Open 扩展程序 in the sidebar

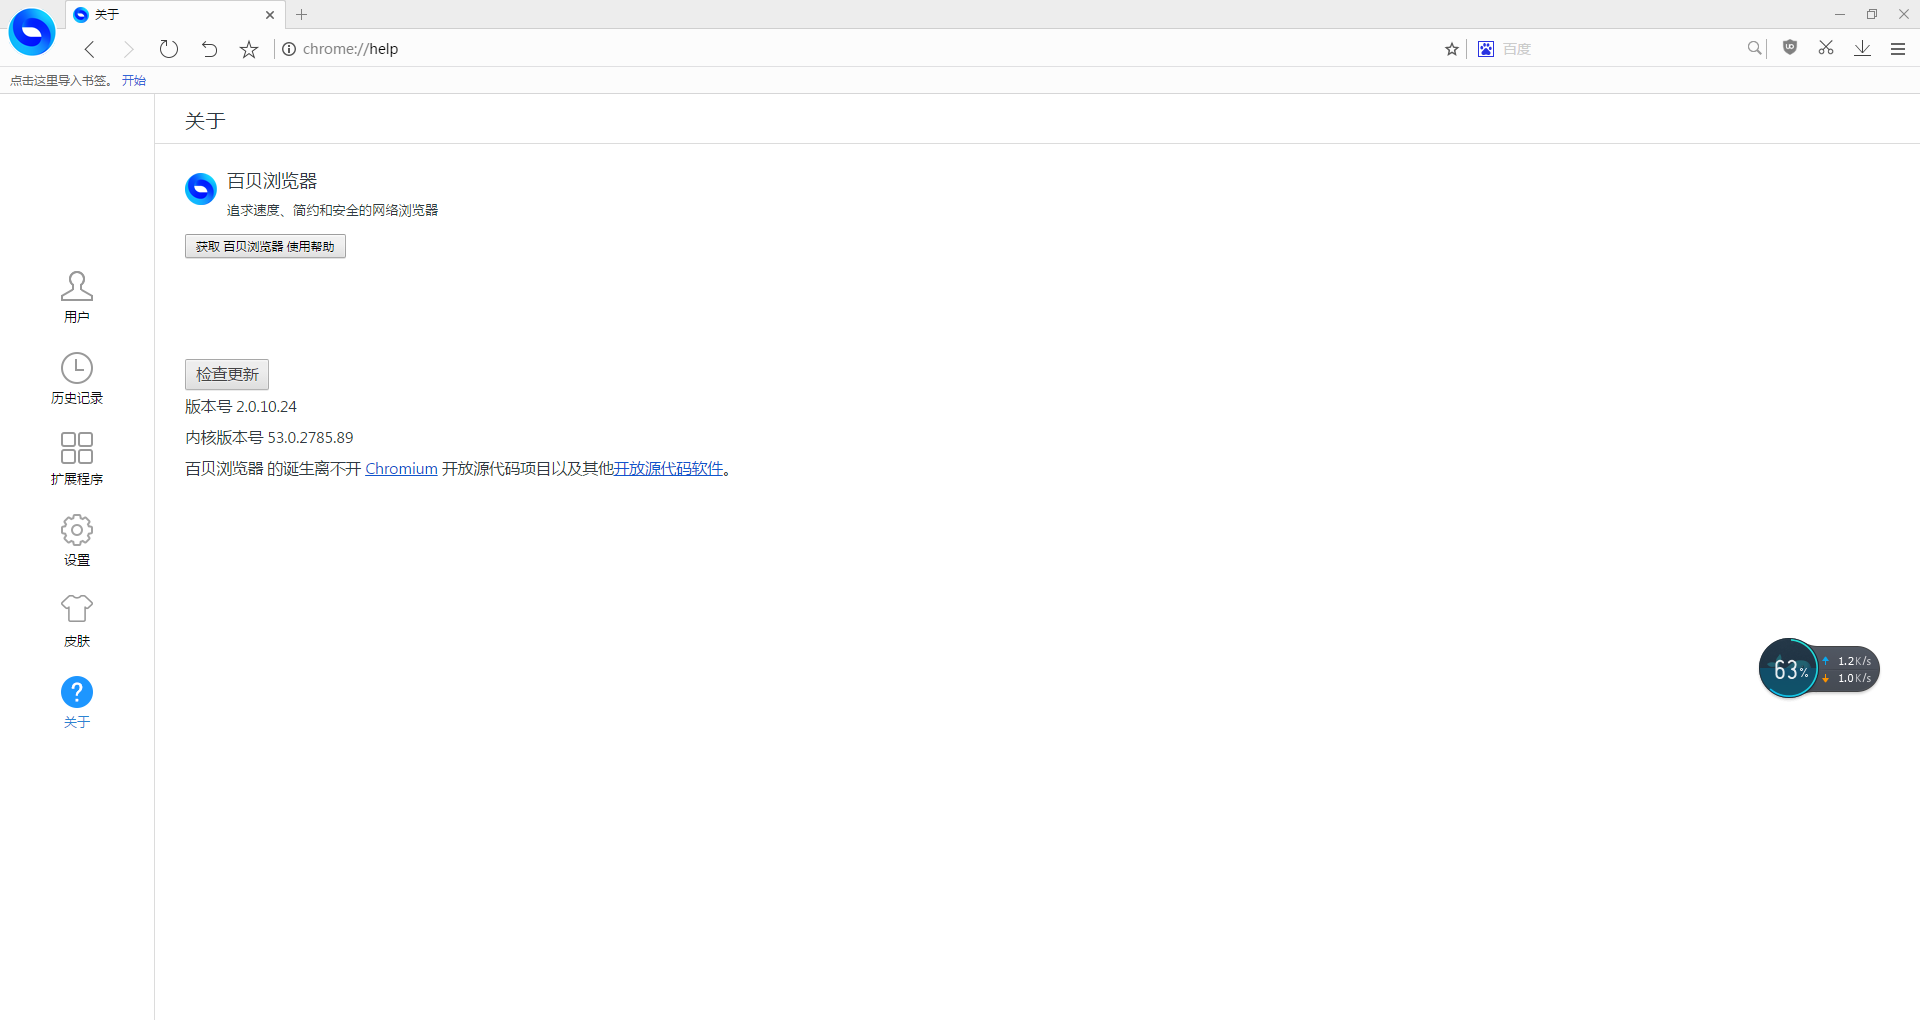coord(77,459)
